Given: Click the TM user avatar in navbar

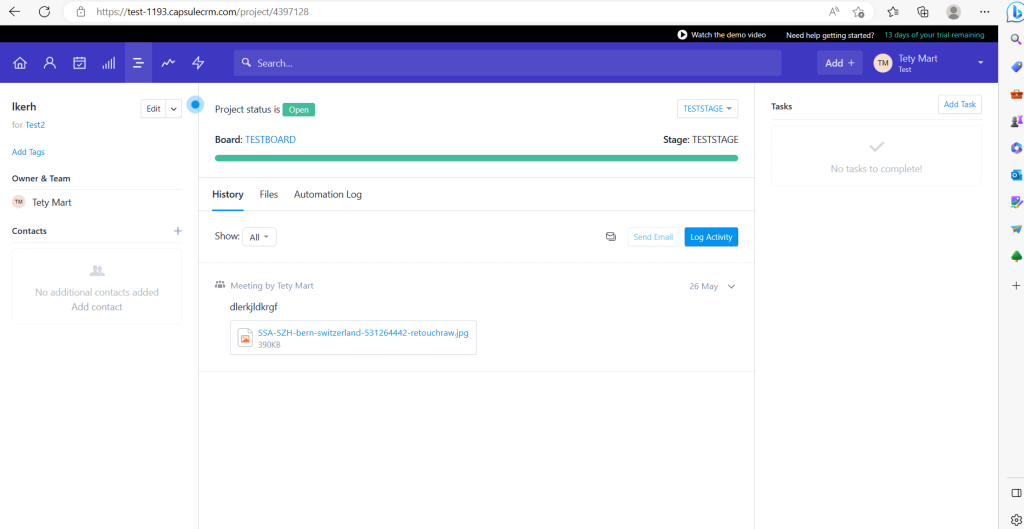Looking at the screenshot, I should click(x=883, y=63).
